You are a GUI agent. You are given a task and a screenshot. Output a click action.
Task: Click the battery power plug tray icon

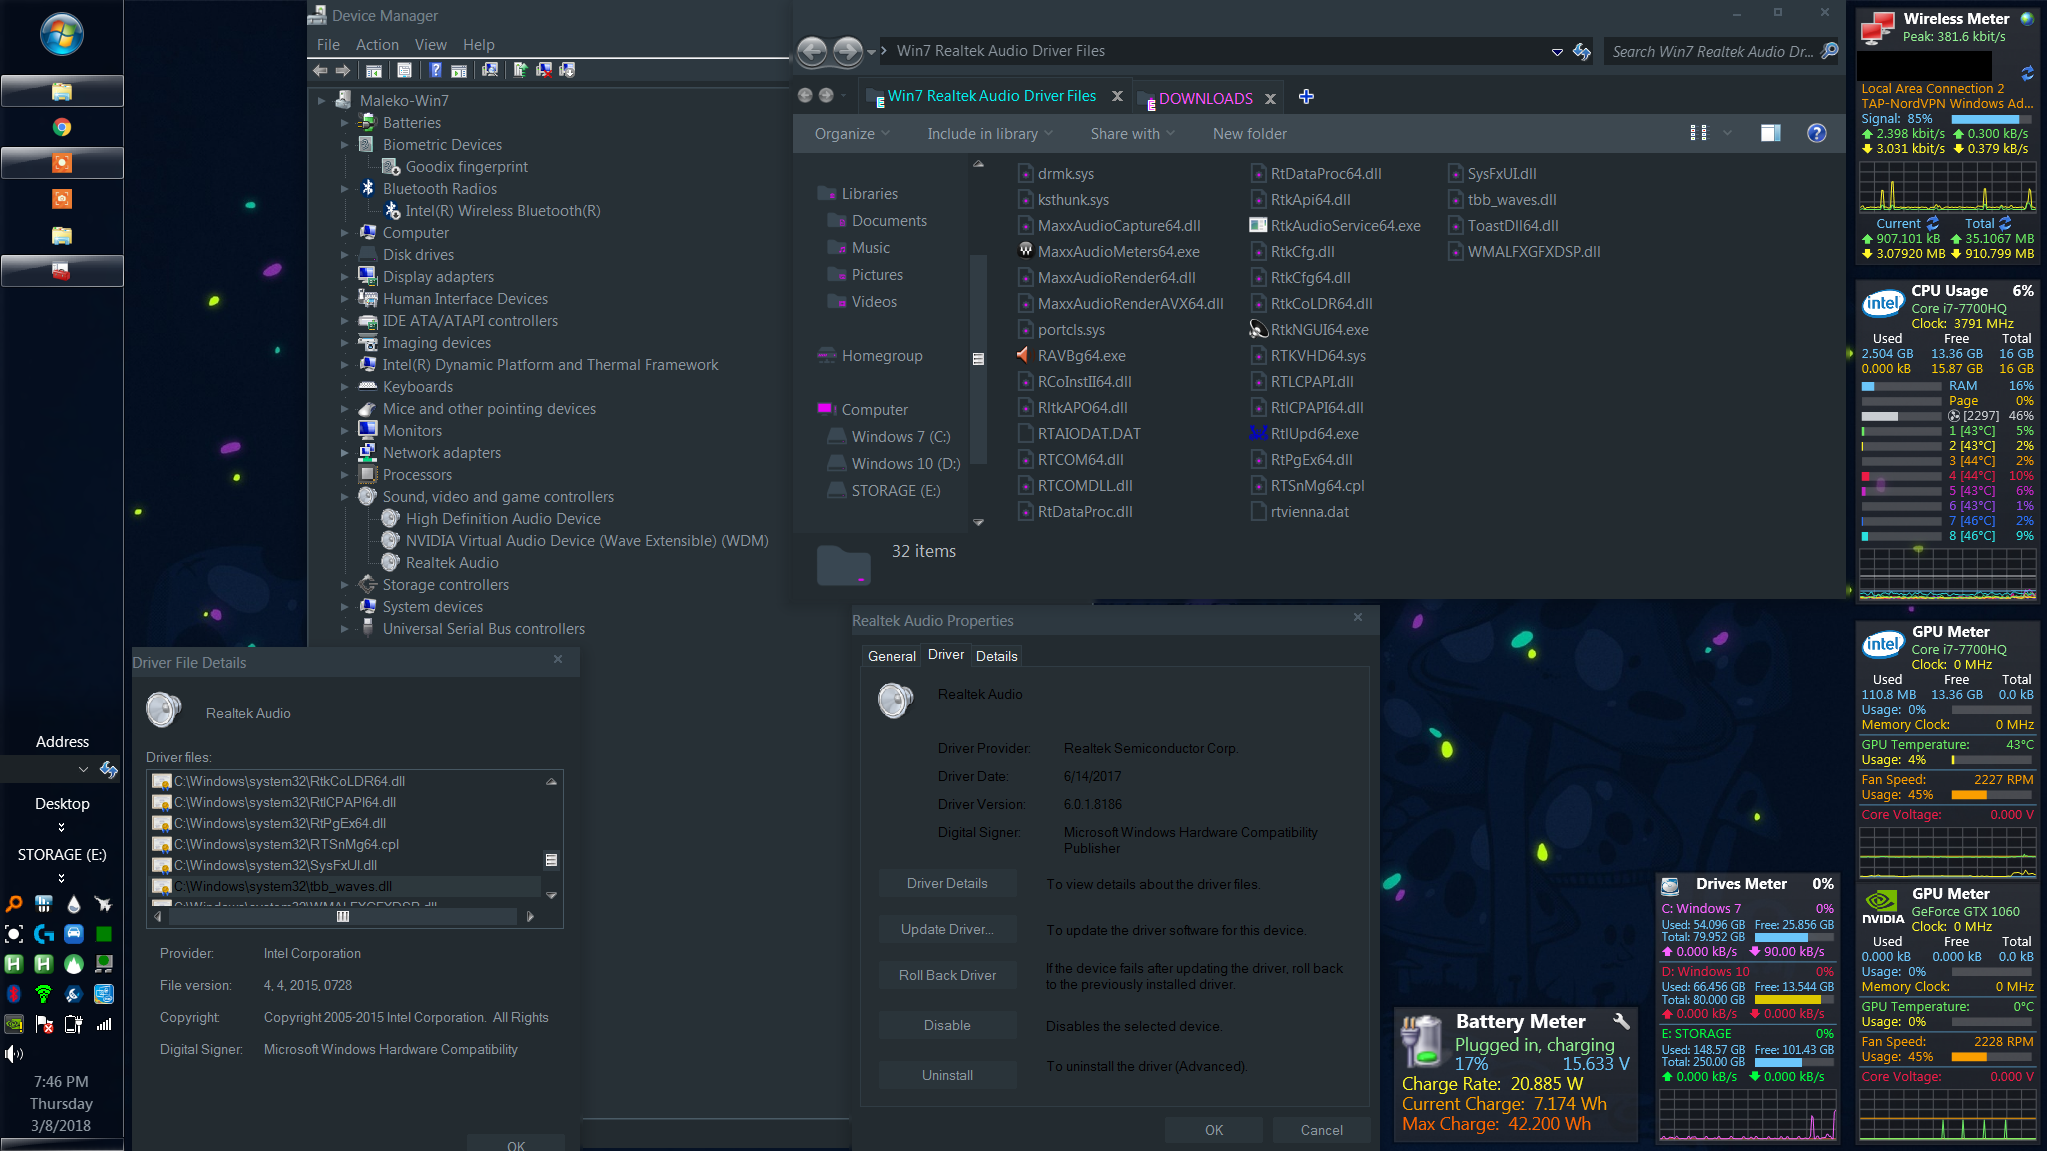[x=74, y=1024]
